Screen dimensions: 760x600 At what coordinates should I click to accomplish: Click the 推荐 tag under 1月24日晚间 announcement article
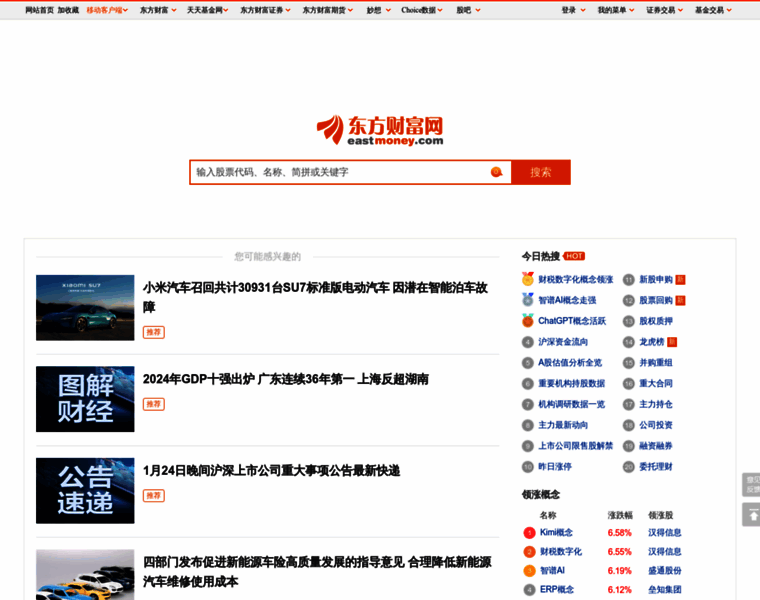pos(154,496)
